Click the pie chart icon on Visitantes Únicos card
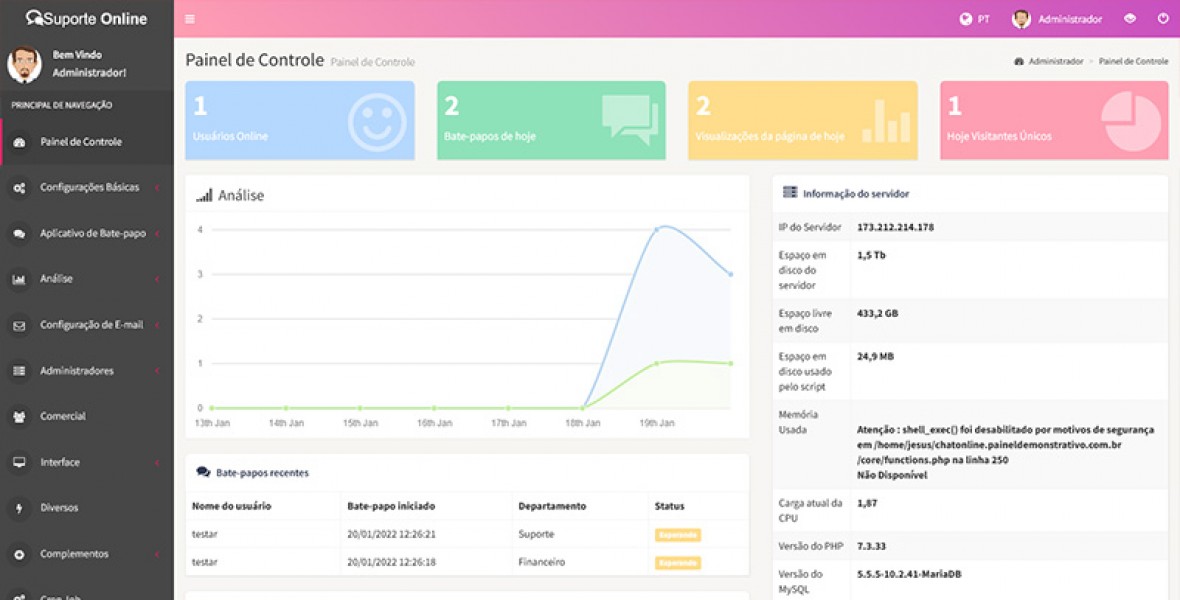The width and height of the screenshot is (1180, 600). [x=1131, y=121]
